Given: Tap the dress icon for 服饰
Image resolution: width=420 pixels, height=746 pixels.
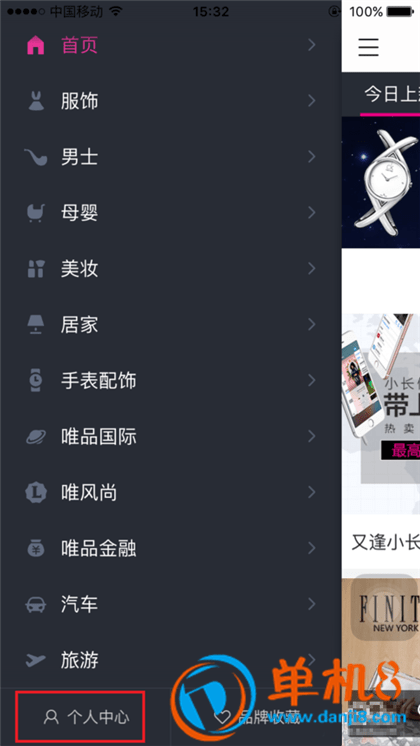Looking at the screenshot, I should pyautogui.click(x=36, y=101).
